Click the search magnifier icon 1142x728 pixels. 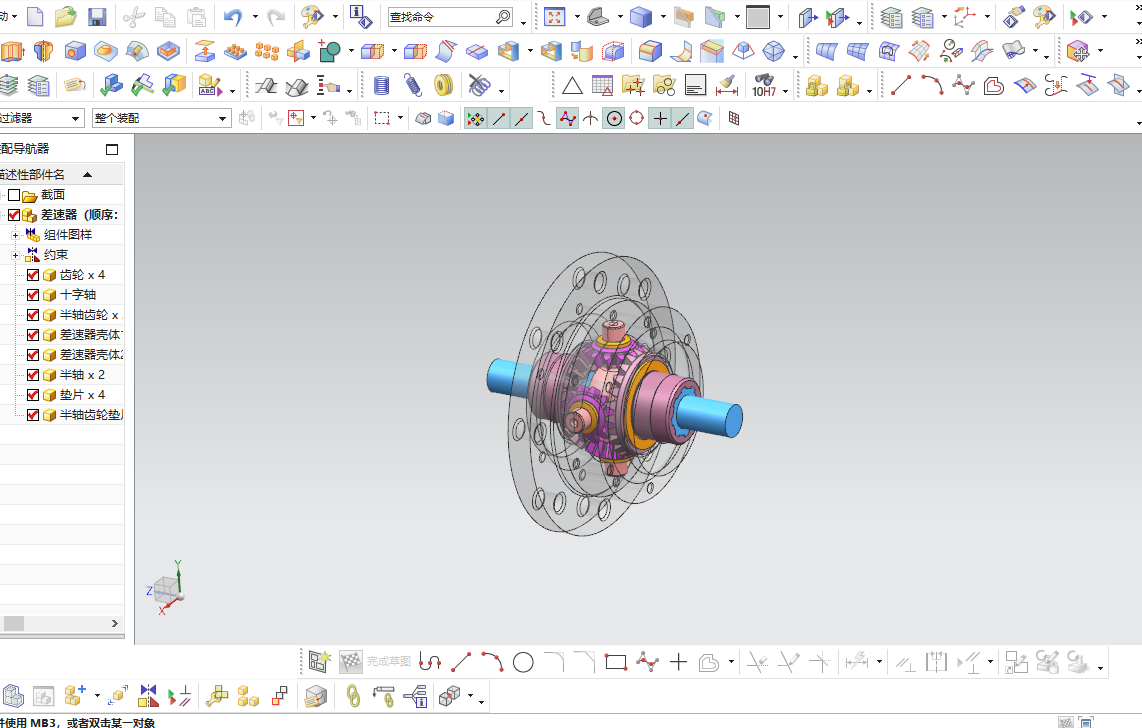503,17
